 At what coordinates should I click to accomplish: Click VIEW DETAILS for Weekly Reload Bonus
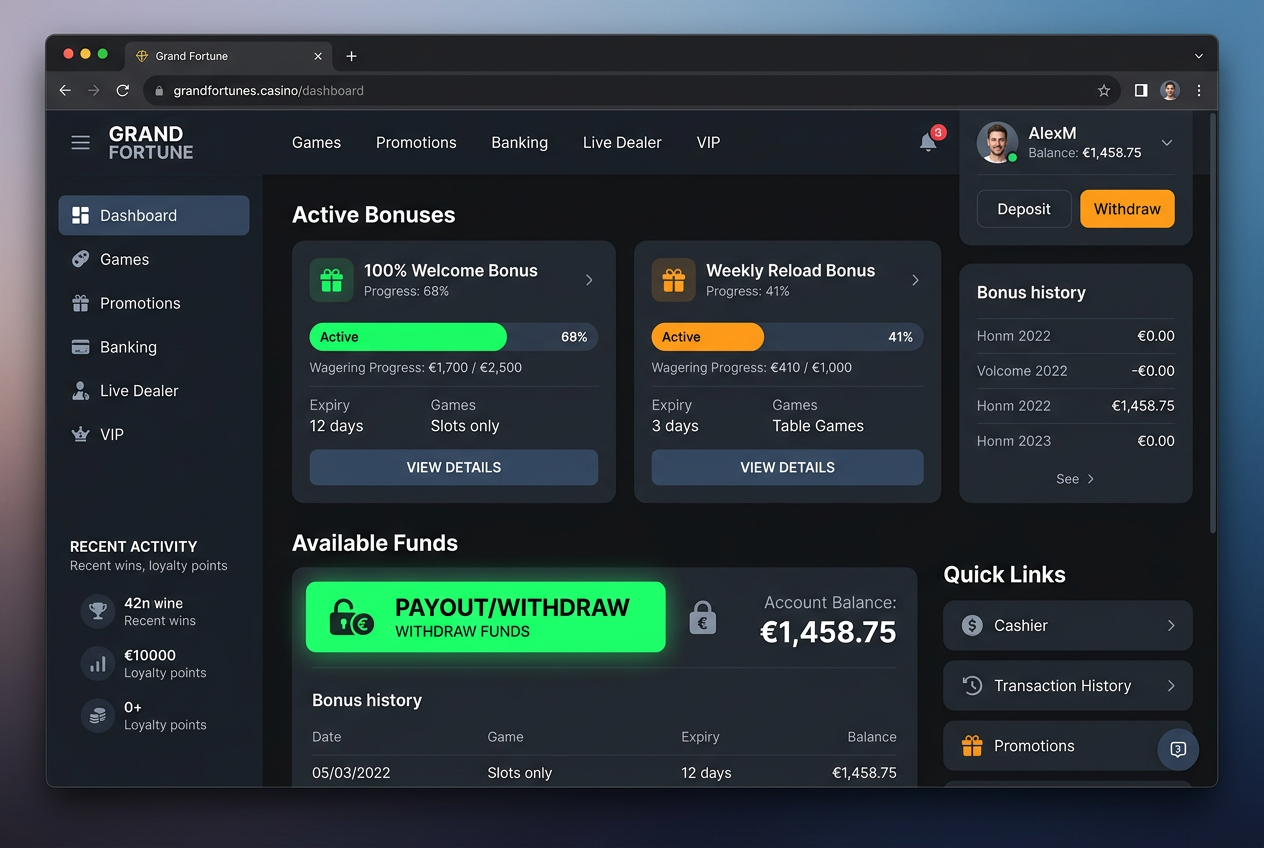[x=787, y=467]
